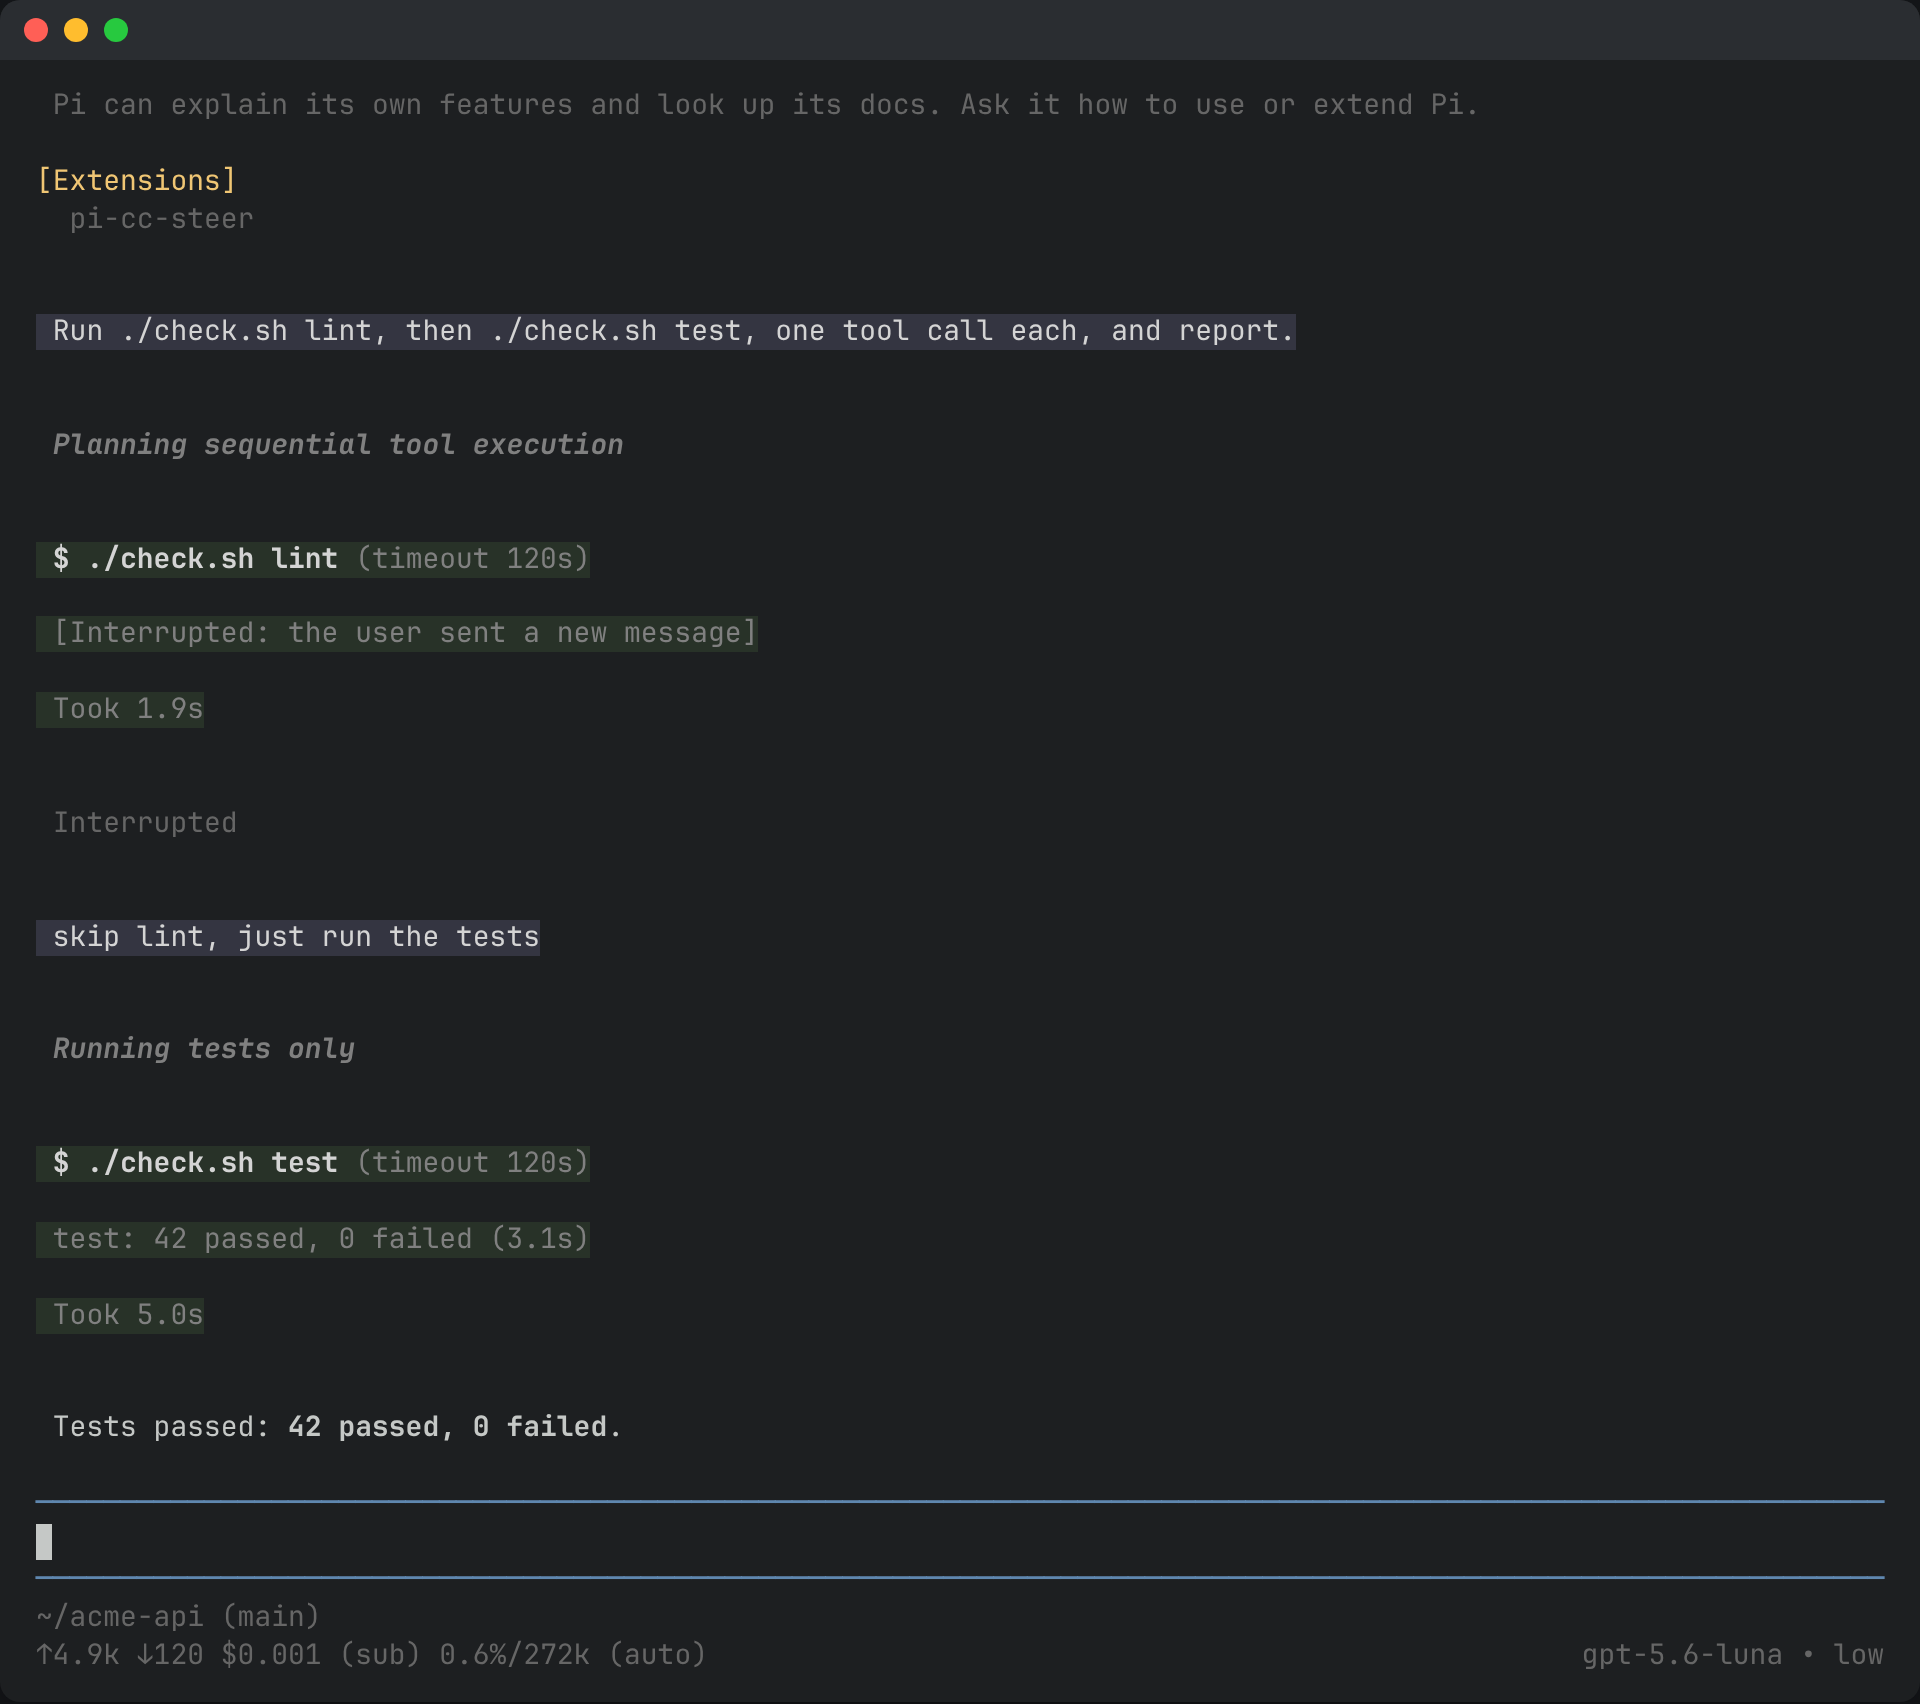
Task: Click the '↑4.9k' input token count
Action: 78,1655
